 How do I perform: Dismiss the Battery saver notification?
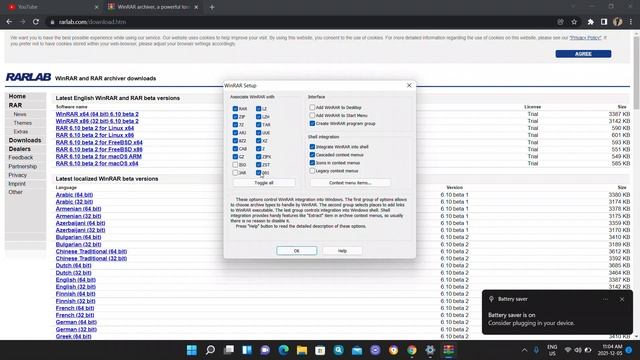pos(622,299)
